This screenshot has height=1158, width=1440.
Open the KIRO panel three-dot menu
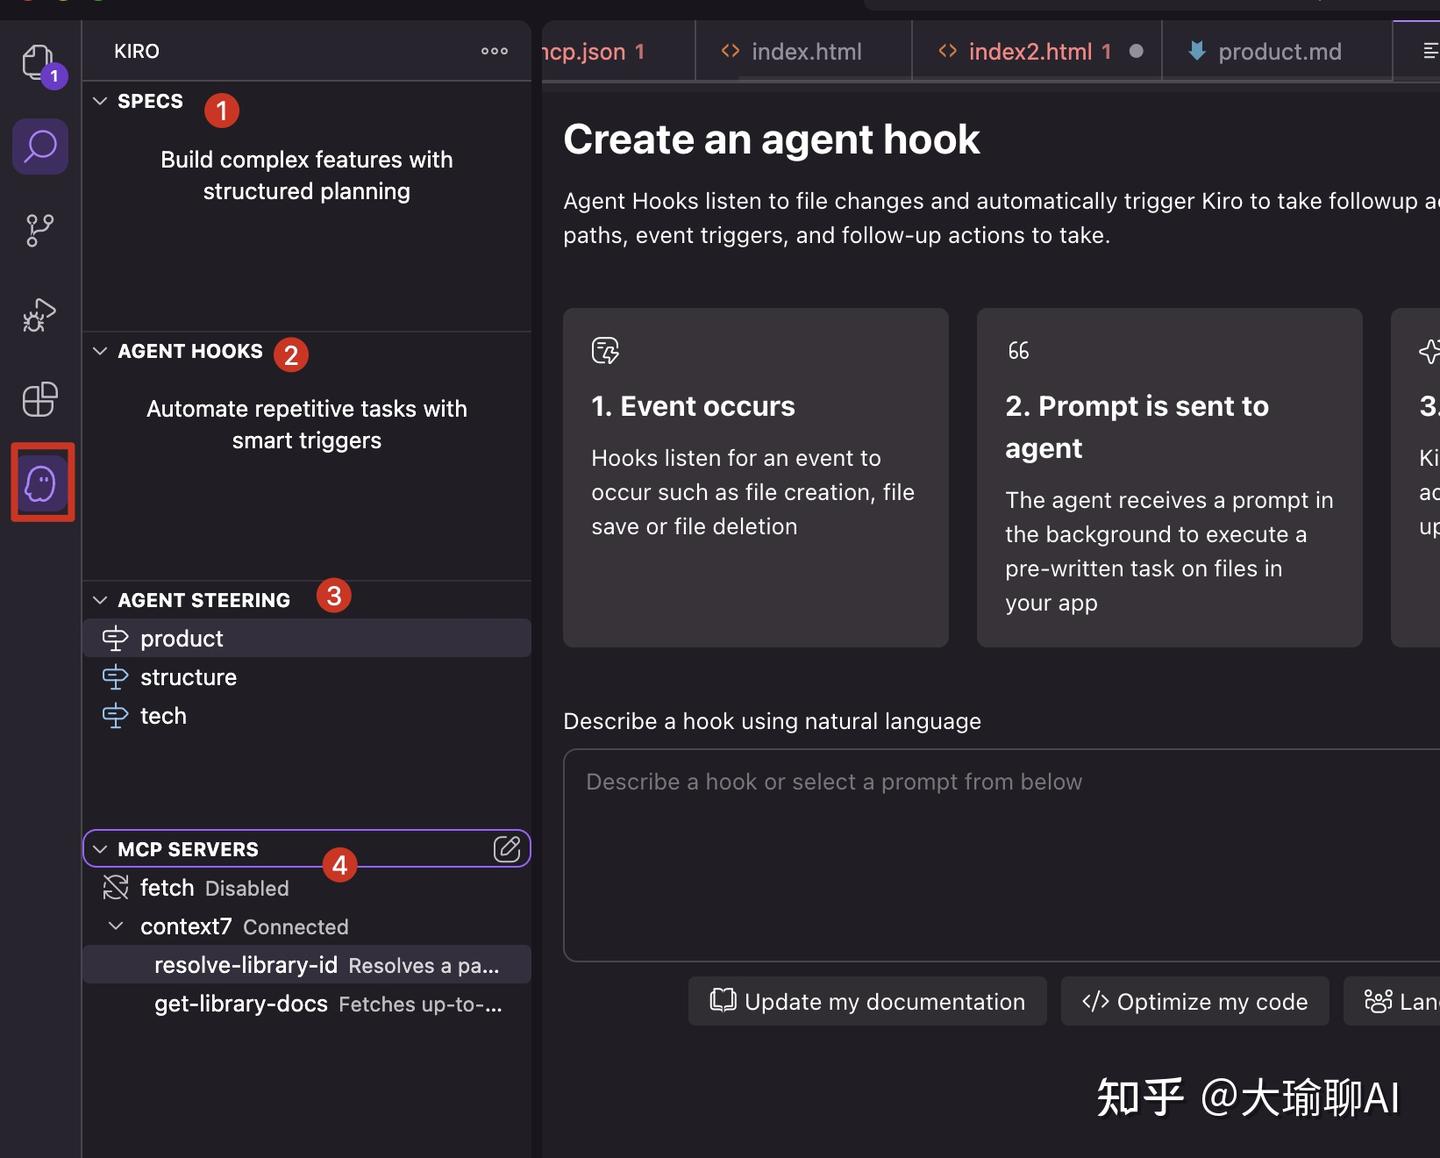(494, 51)
